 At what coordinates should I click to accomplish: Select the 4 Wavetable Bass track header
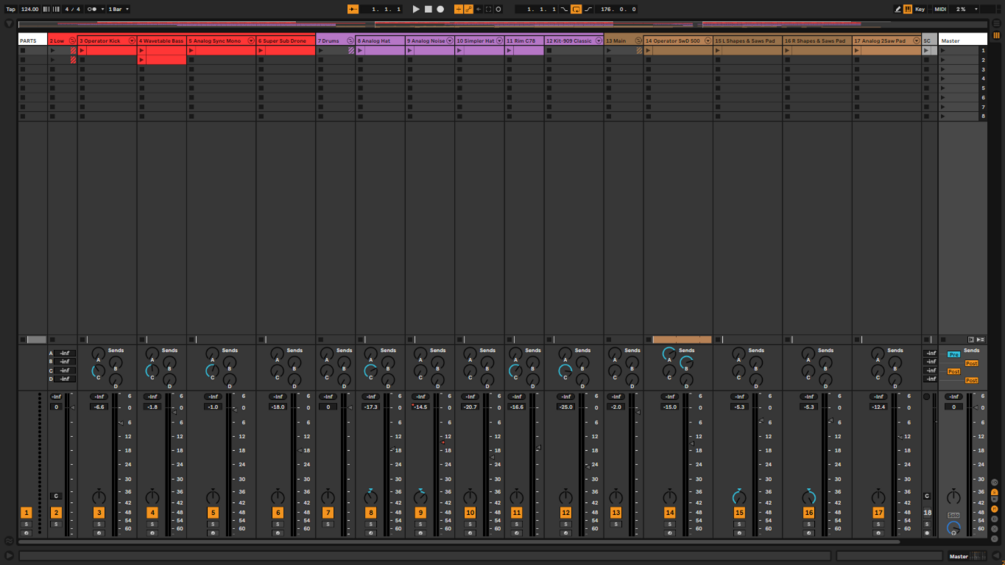(x=162, y=40)
